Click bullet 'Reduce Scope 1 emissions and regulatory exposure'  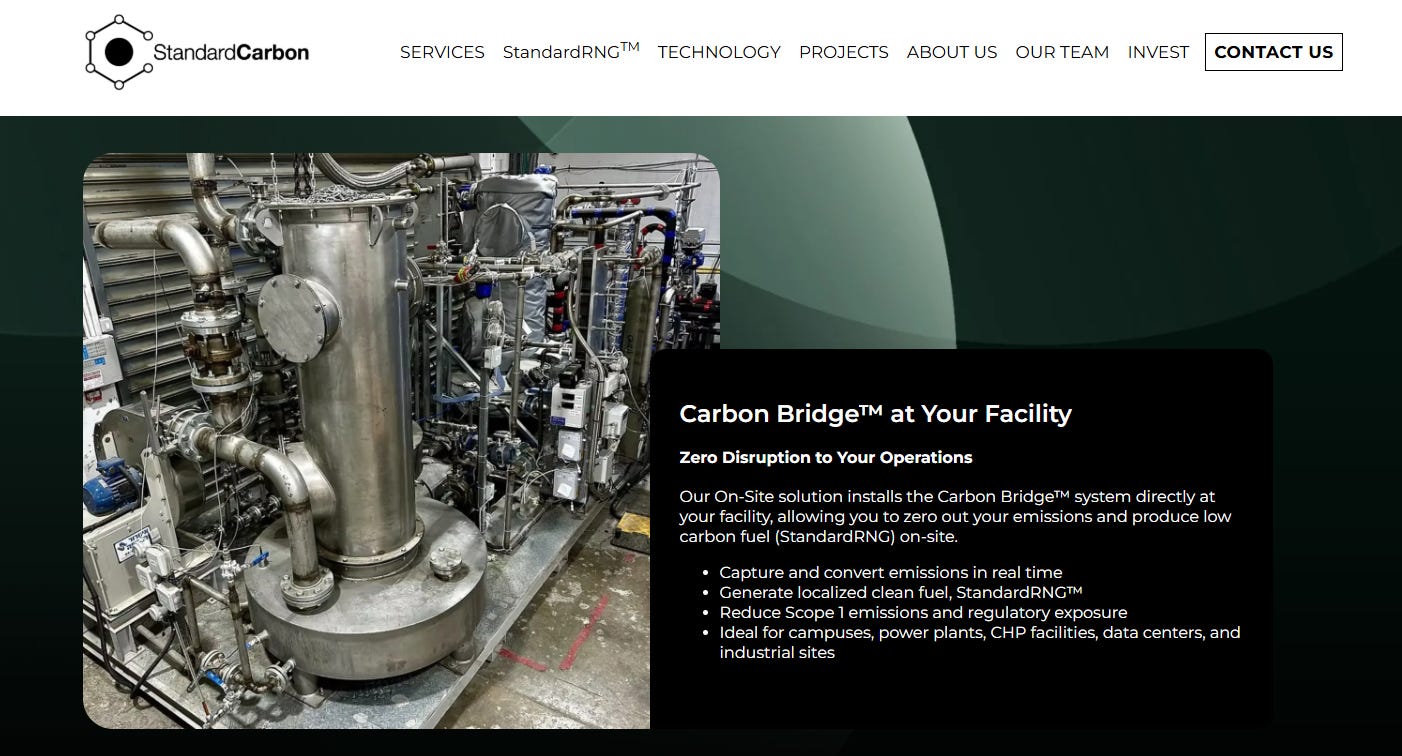[923, 612]
